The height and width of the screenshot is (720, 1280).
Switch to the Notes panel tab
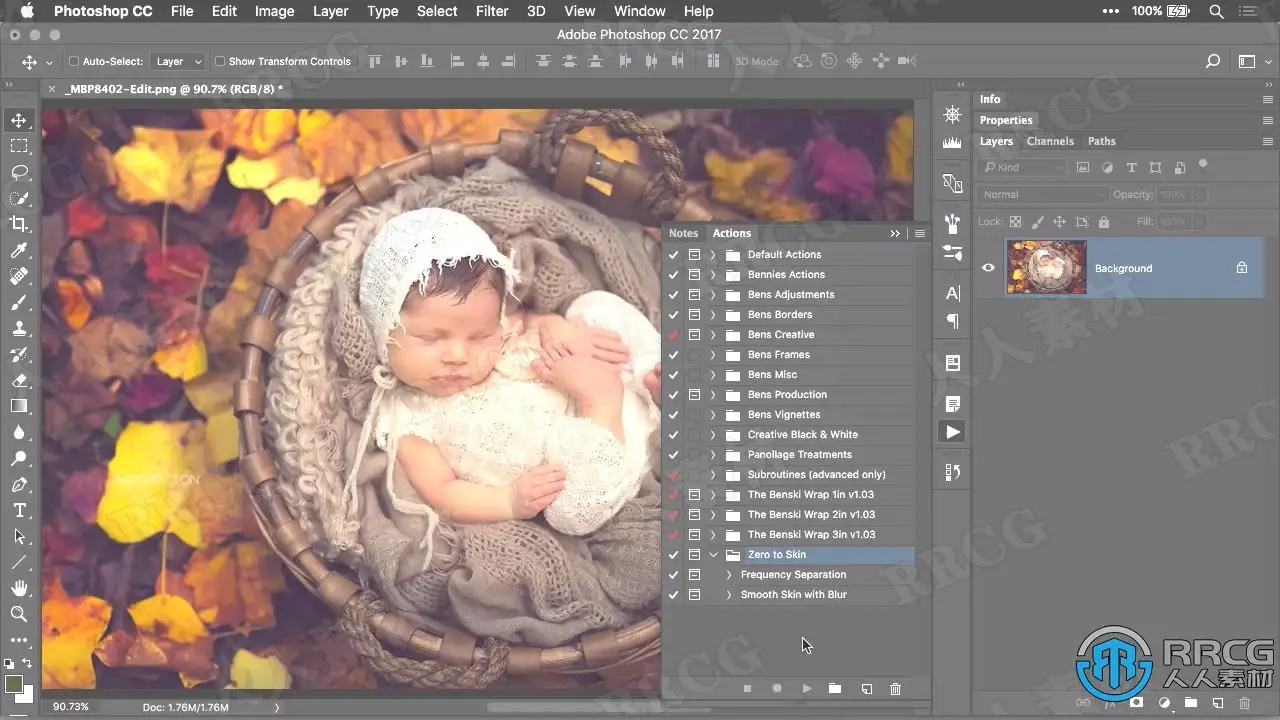tap(684, 233)
